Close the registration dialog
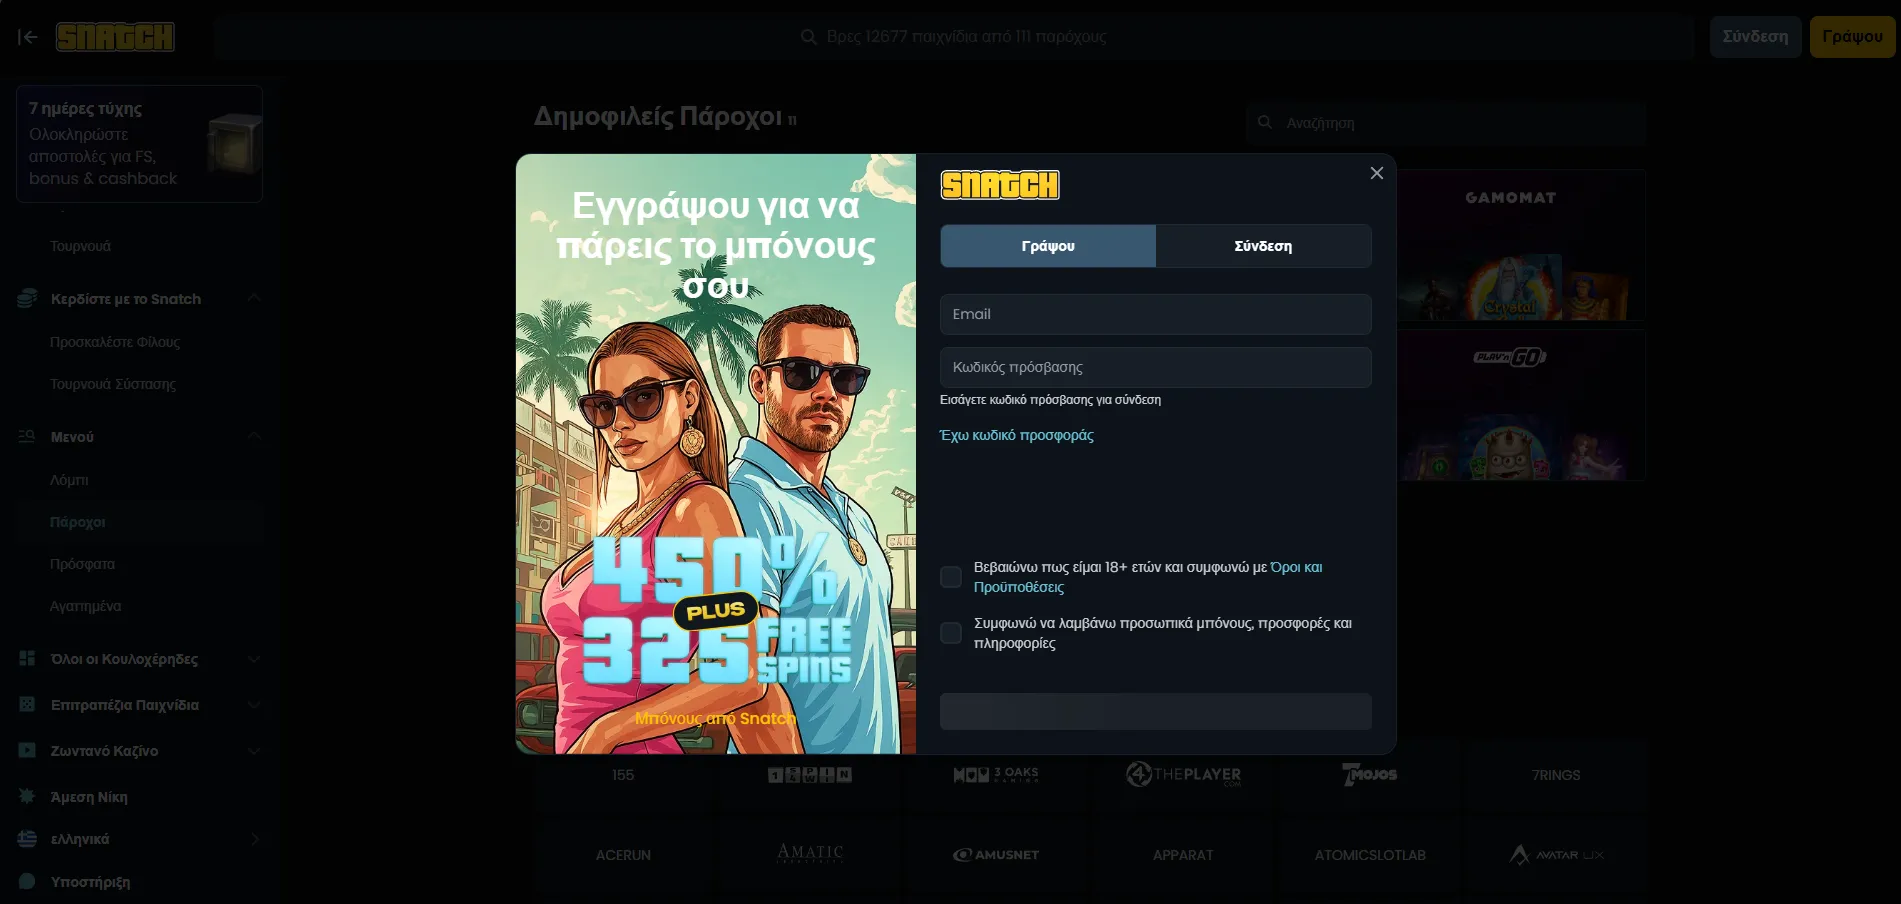Image resolution: width=1901 pixels, height=904 pixels. pyautogui.click(x=1376, y=173)
